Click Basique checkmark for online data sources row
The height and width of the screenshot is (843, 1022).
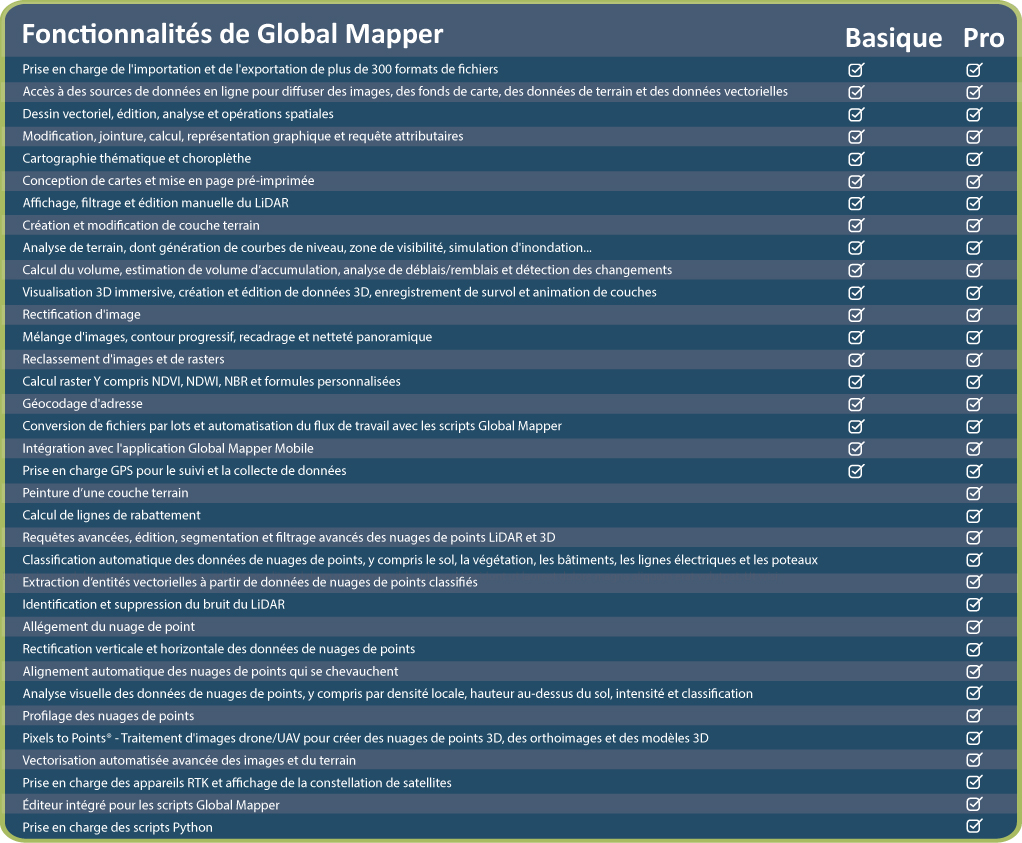coord(856,92)
